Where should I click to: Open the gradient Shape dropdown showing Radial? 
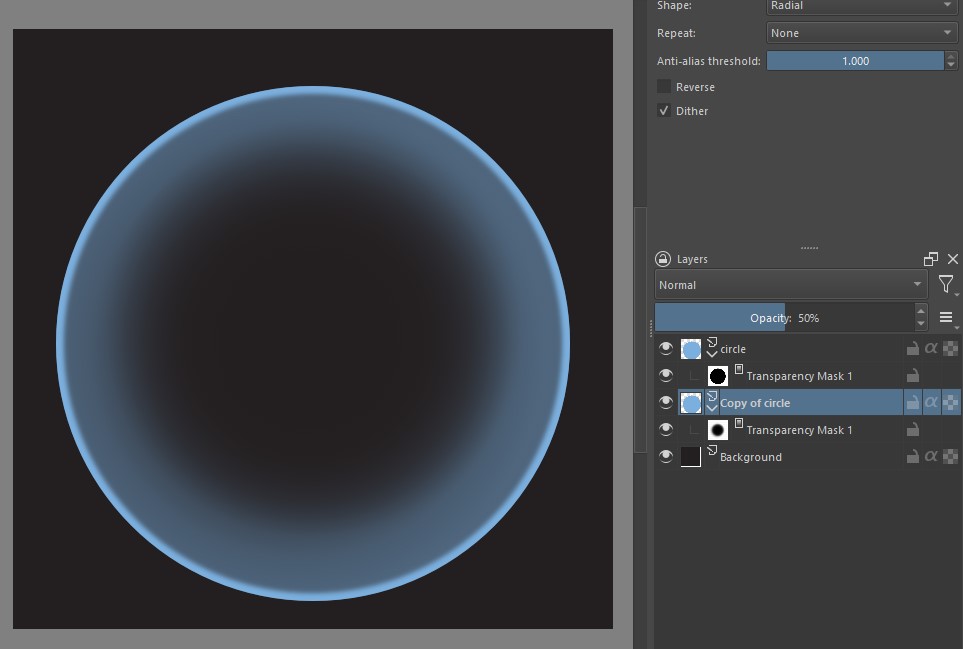861,6
